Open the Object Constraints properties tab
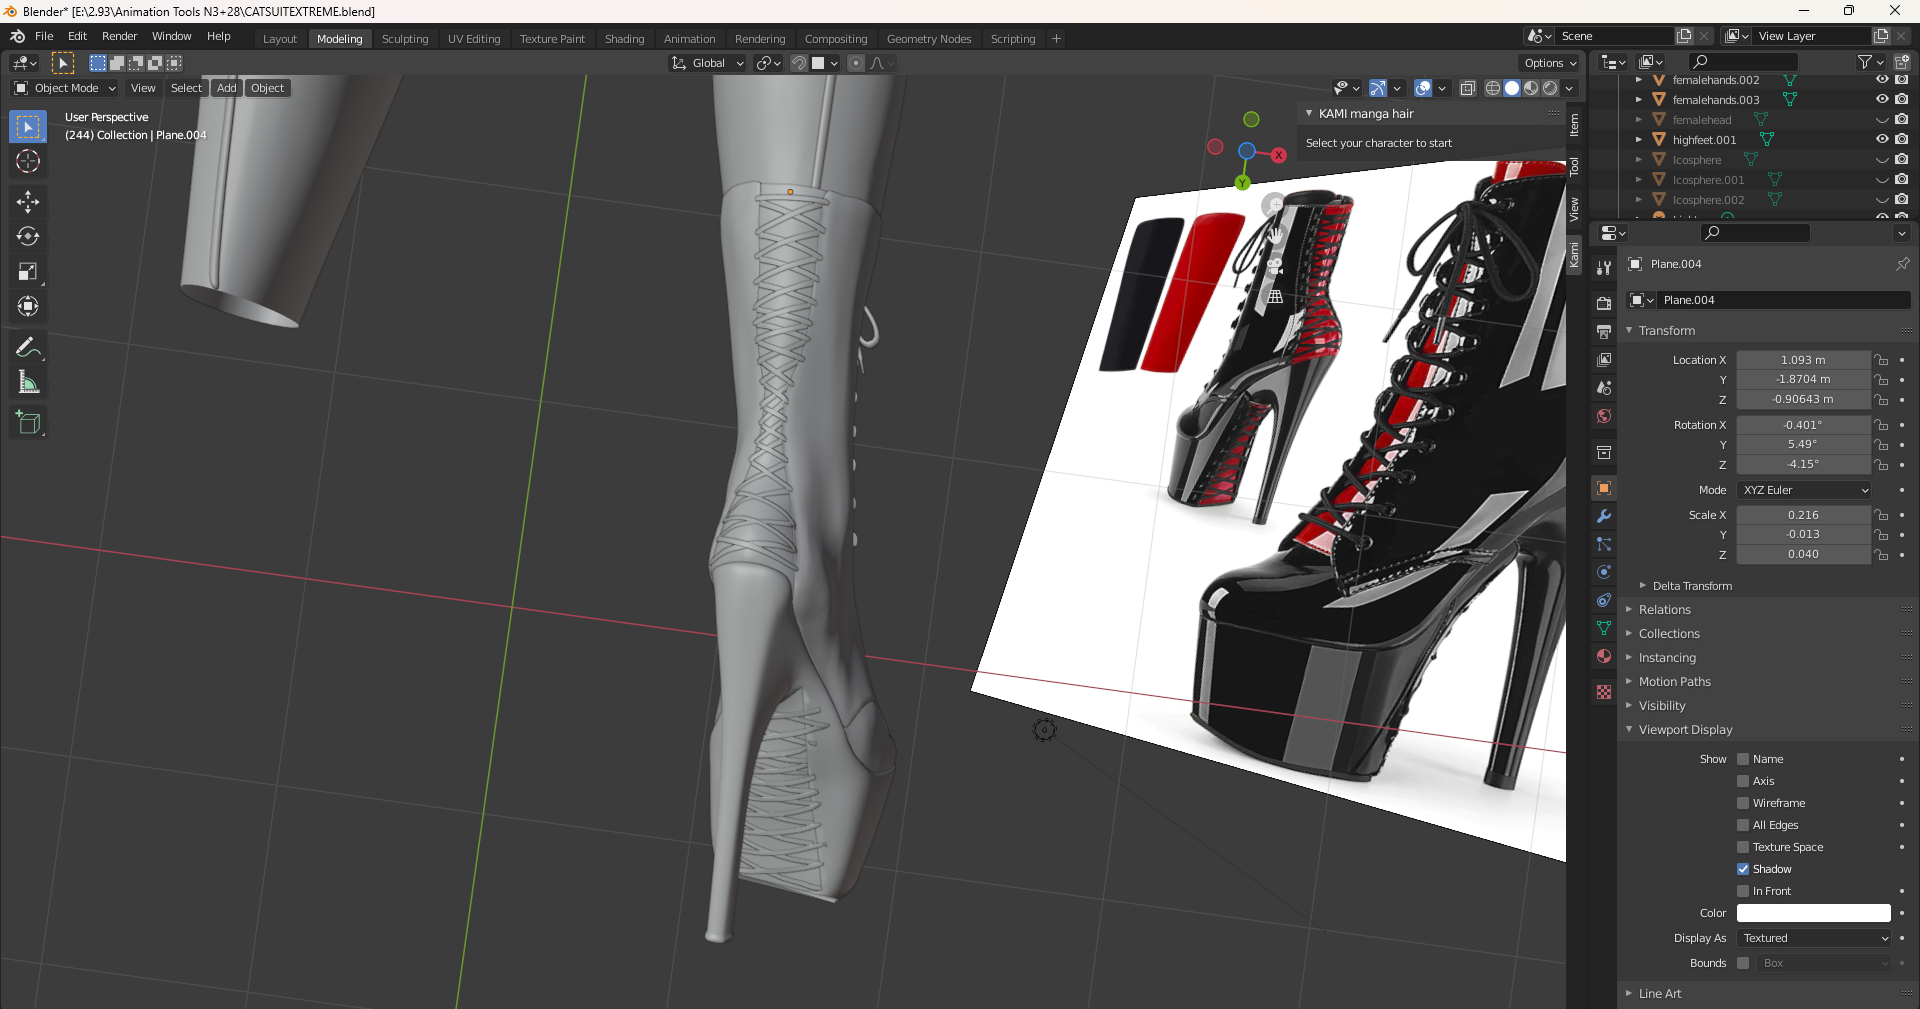This screenshot has height=1009, width=1920. click(x=1604, y=600)
